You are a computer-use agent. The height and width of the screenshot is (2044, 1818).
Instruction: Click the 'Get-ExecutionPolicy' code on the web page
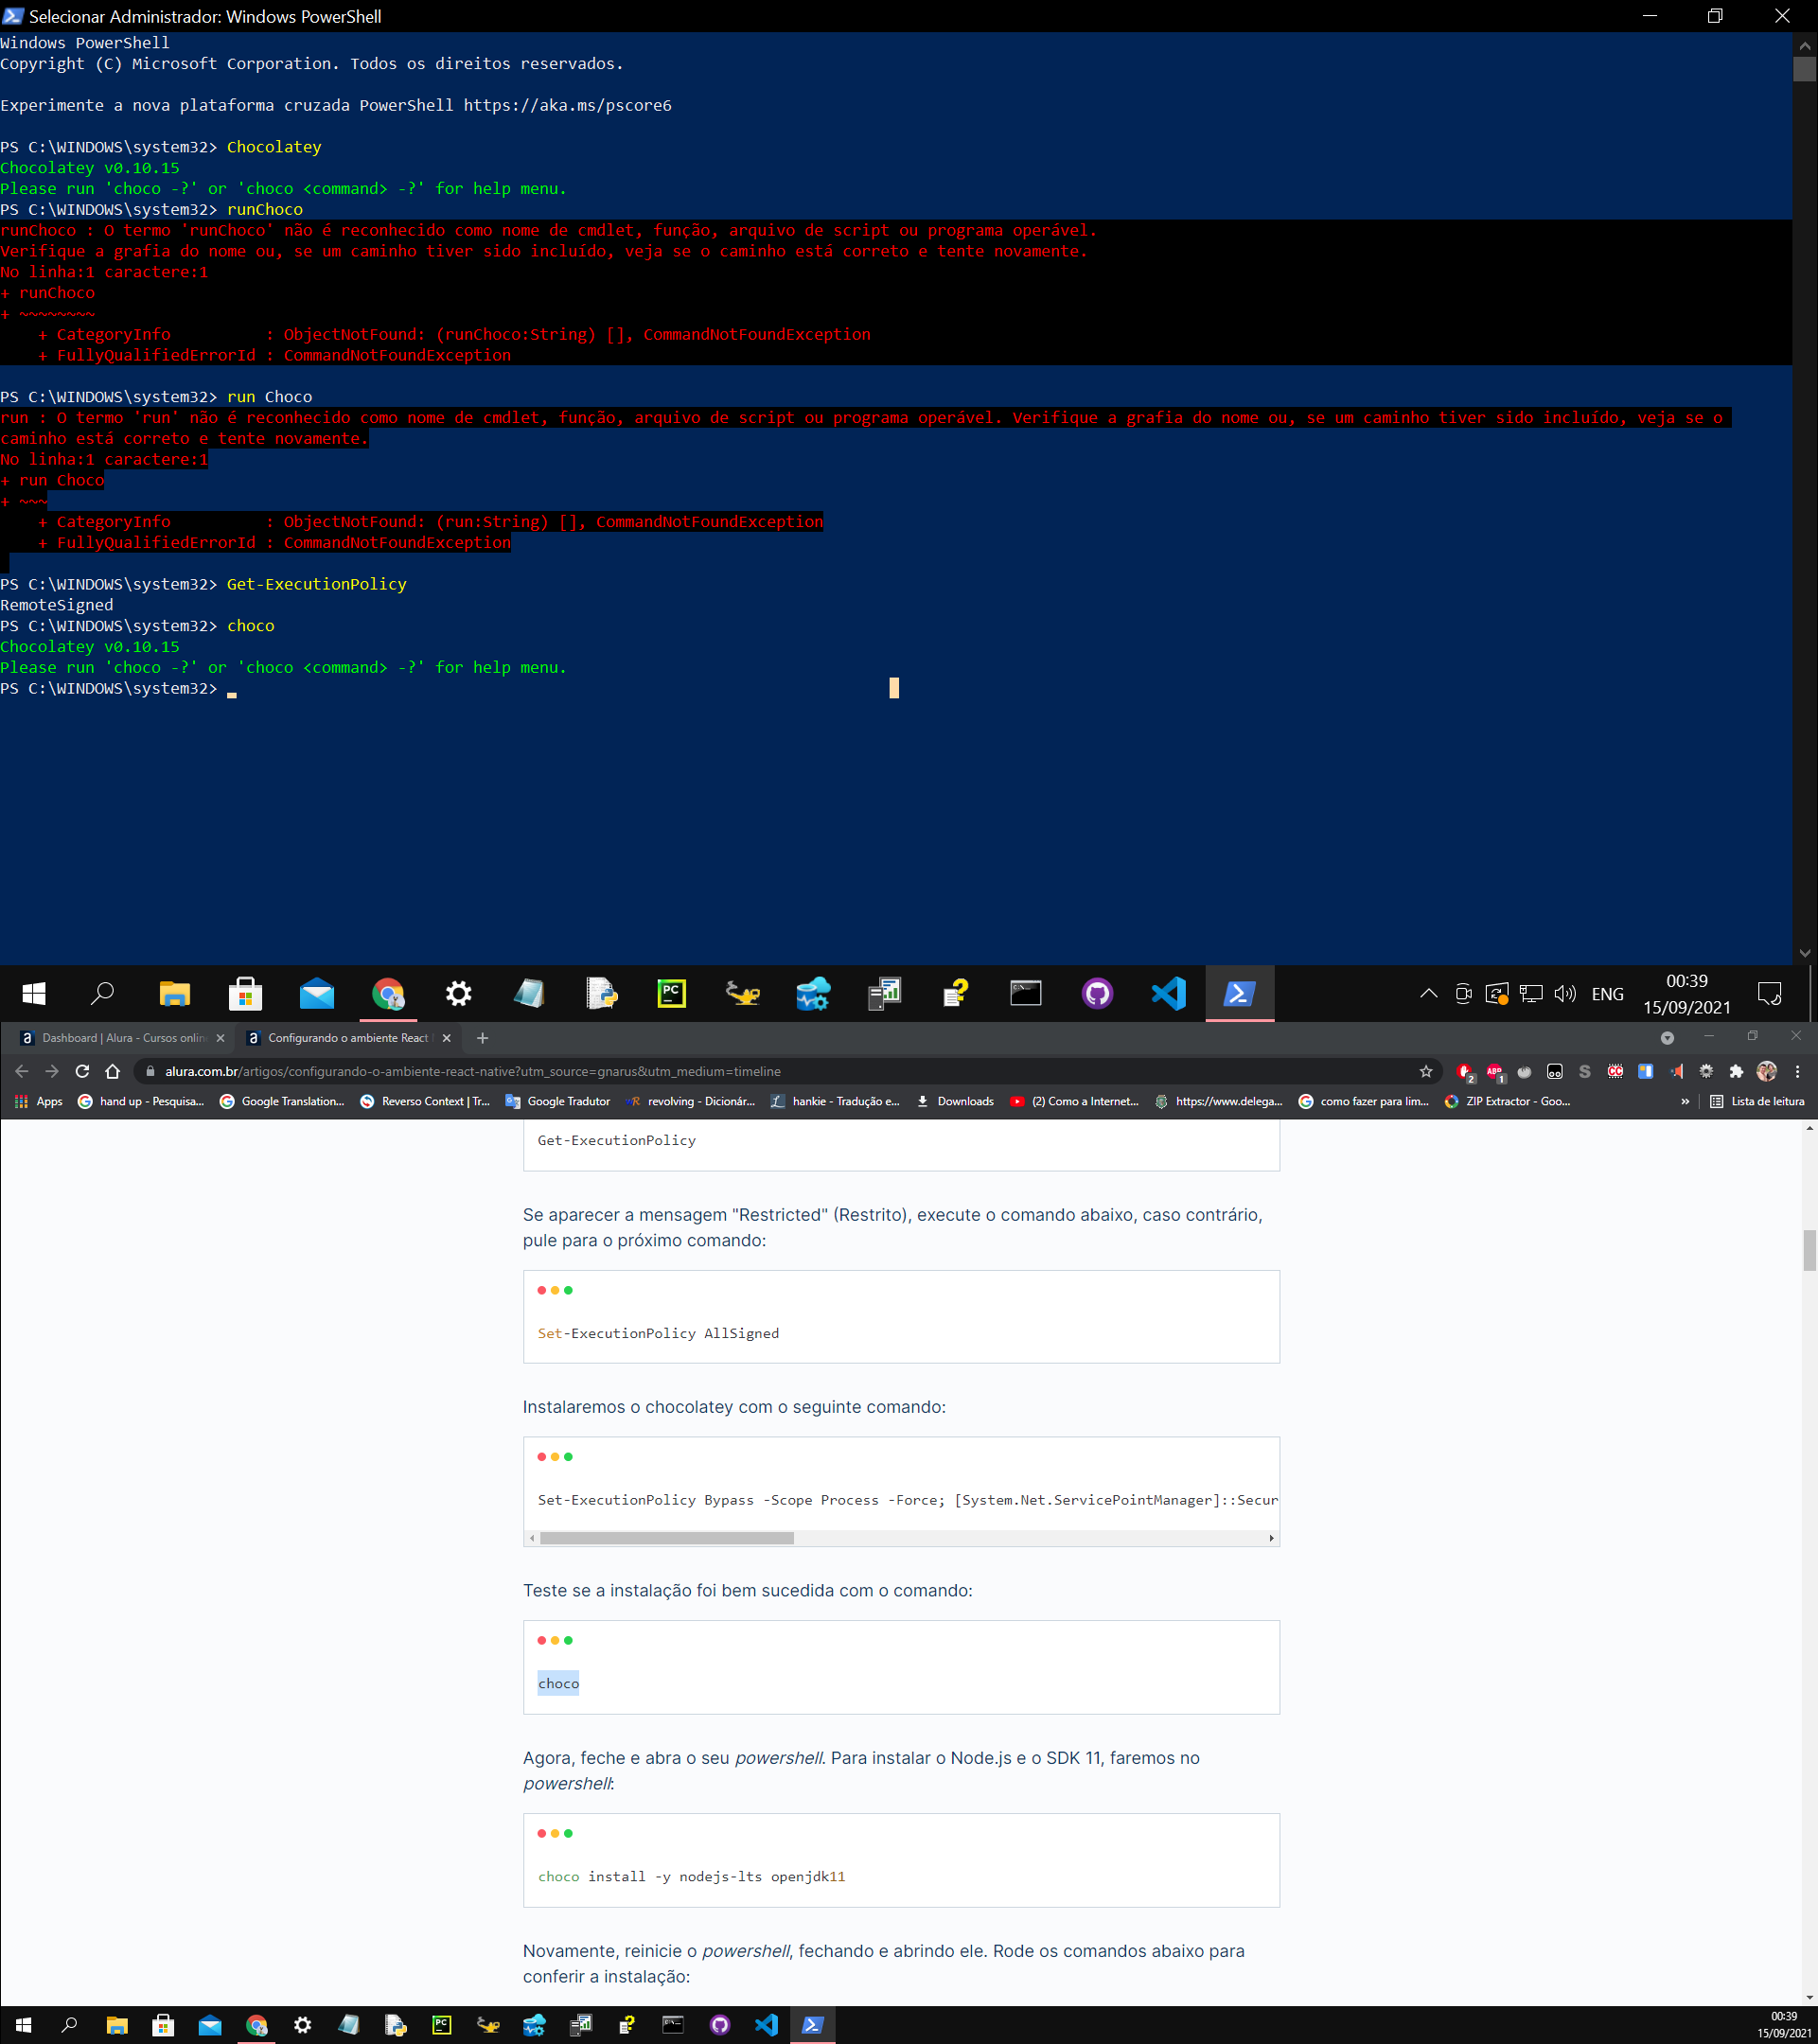click(x=616, y=1140)
